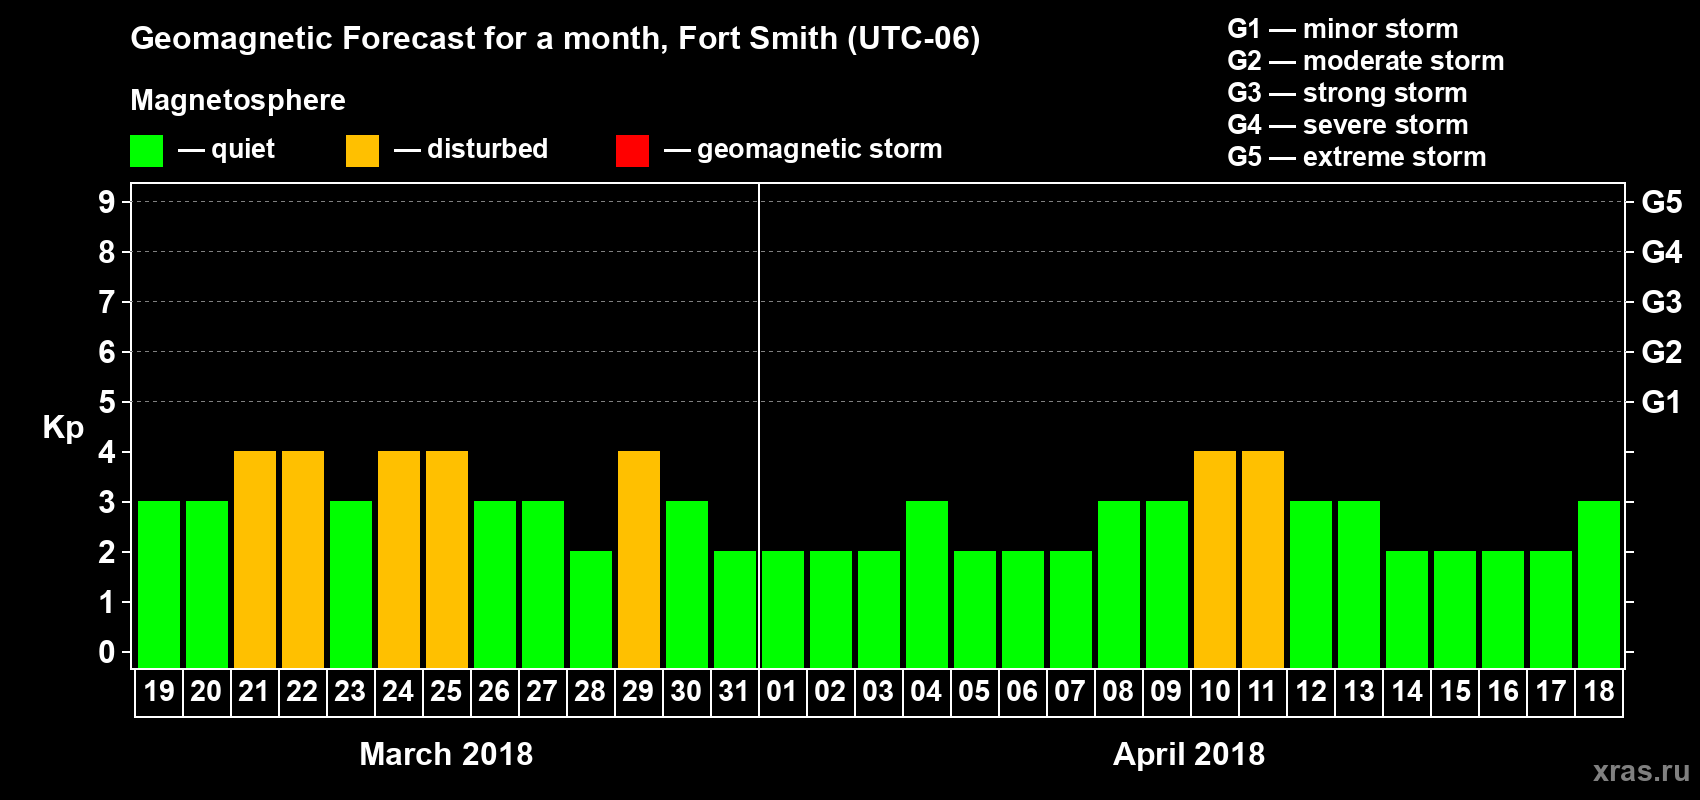The height and width of the screenshot is (800, 1700).
Task: Click the April 2018 month label
Action: tap(1189, 754)
